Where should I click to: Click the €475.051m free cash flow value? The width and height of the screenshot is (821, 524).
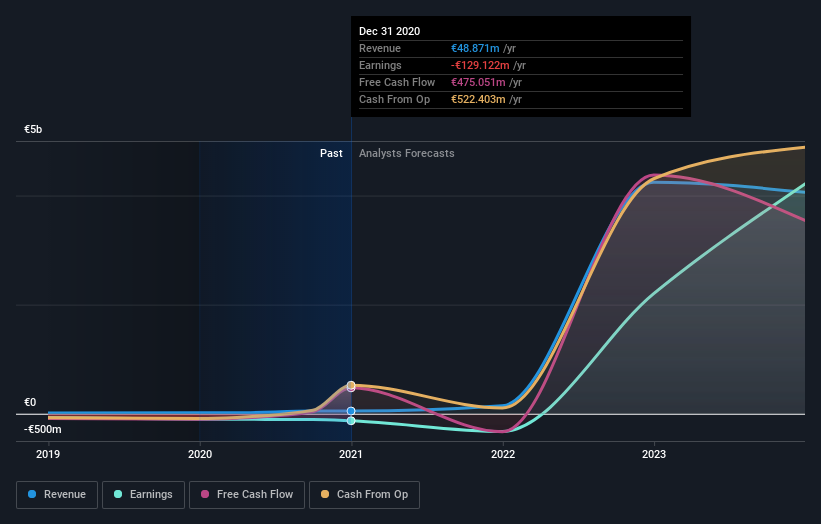[479, 82]
